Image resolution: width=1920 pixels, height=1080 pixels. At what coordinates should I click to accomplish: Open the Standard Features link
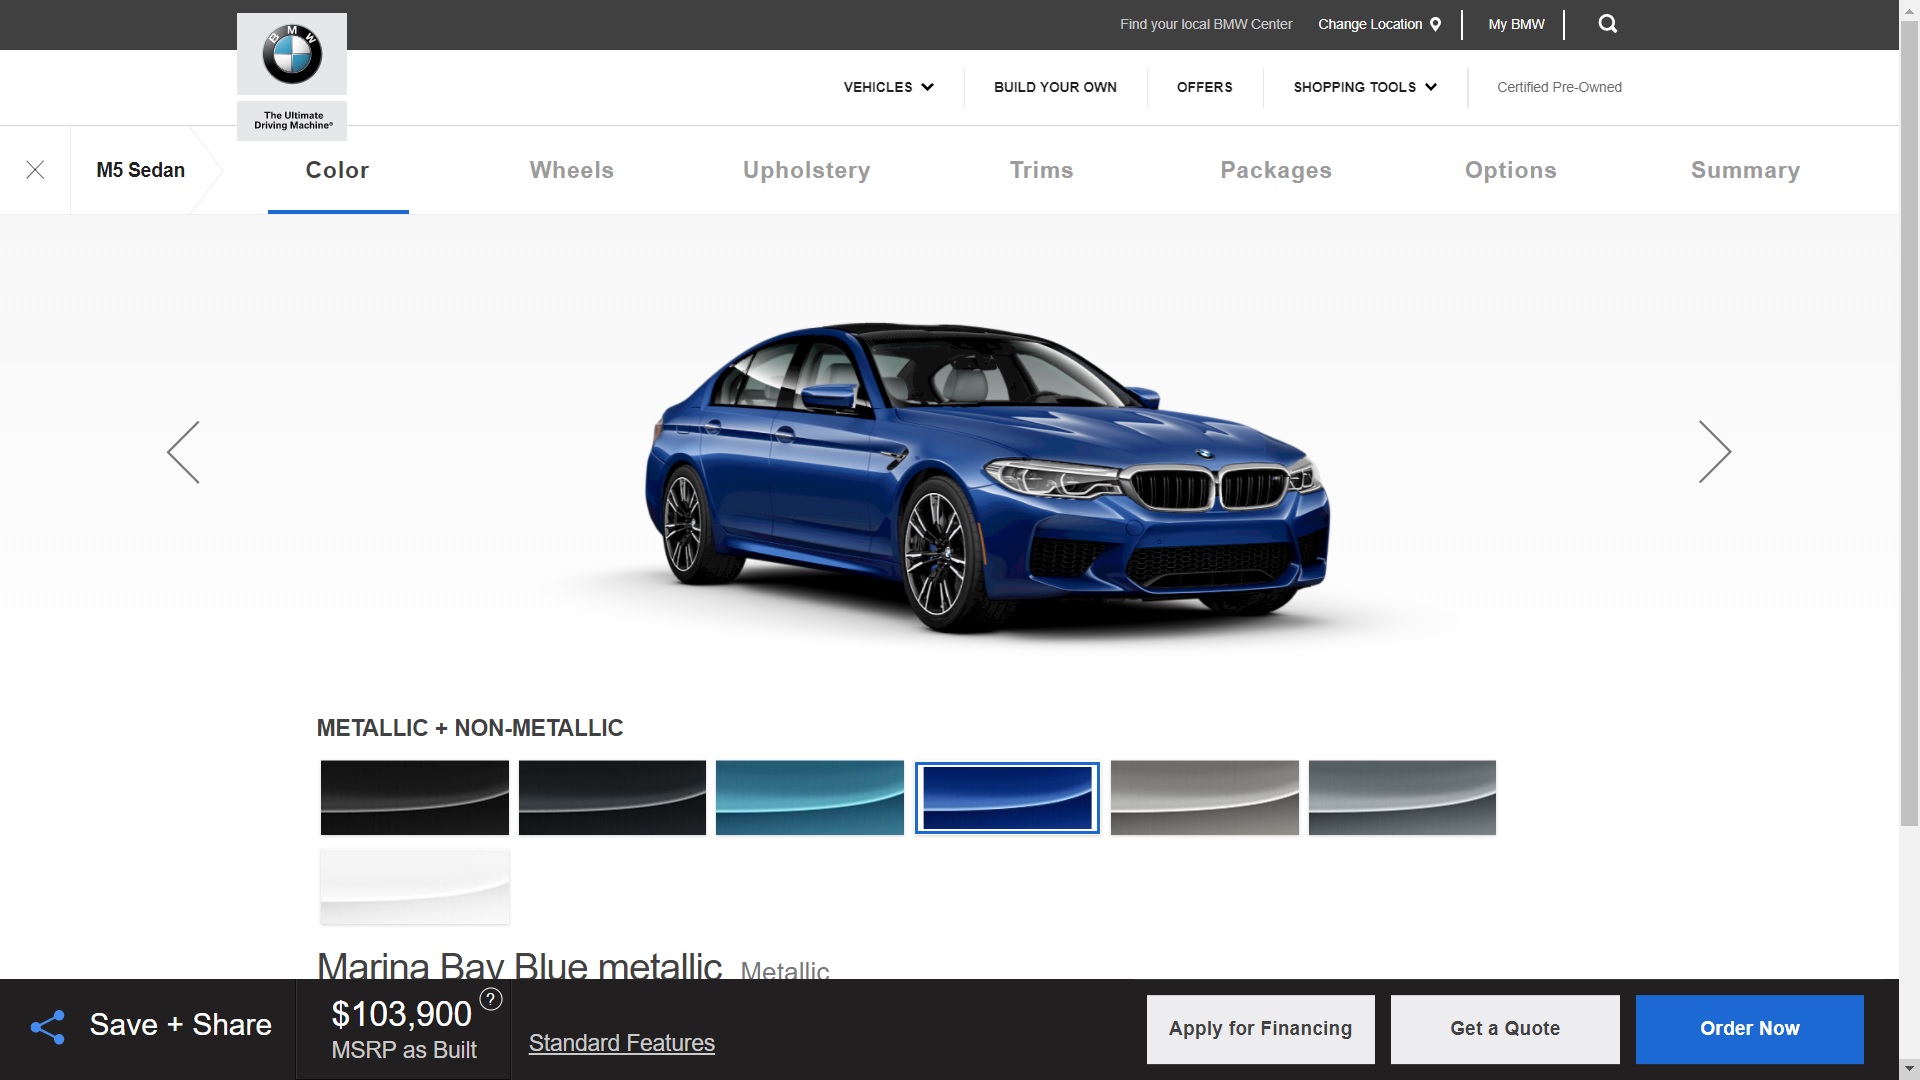(621, 1043)
